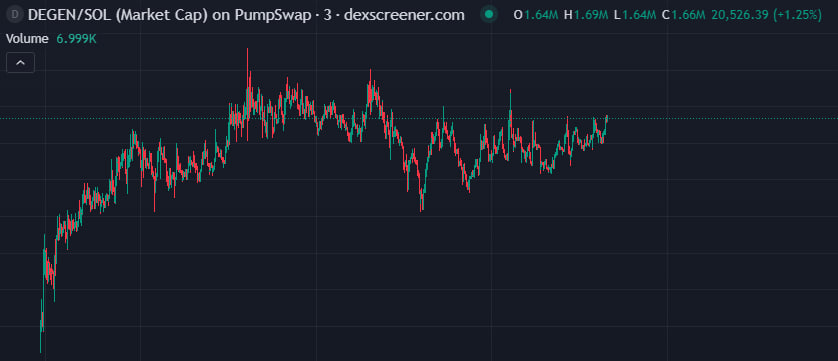Click the green market status indicator dot

[488, 15]
